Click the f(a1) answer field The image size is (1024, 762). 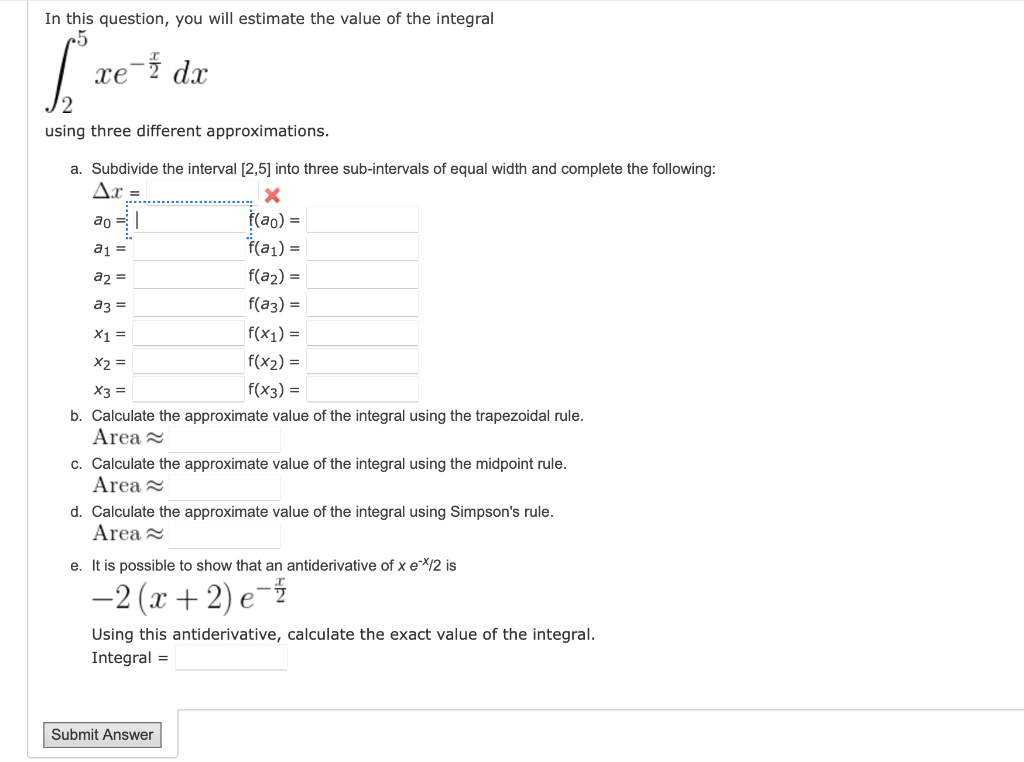(x=361, y=247)
